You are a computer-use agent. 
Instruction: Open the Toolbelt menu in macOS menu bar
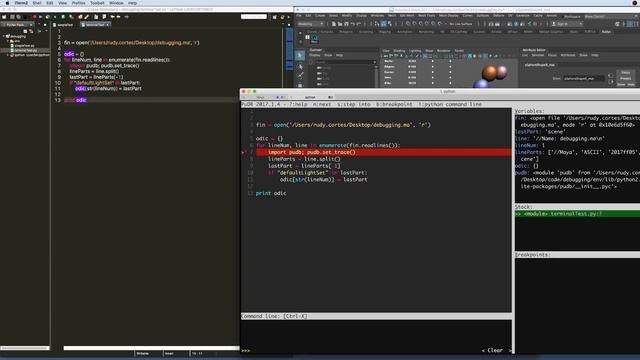tap(97, 3)
